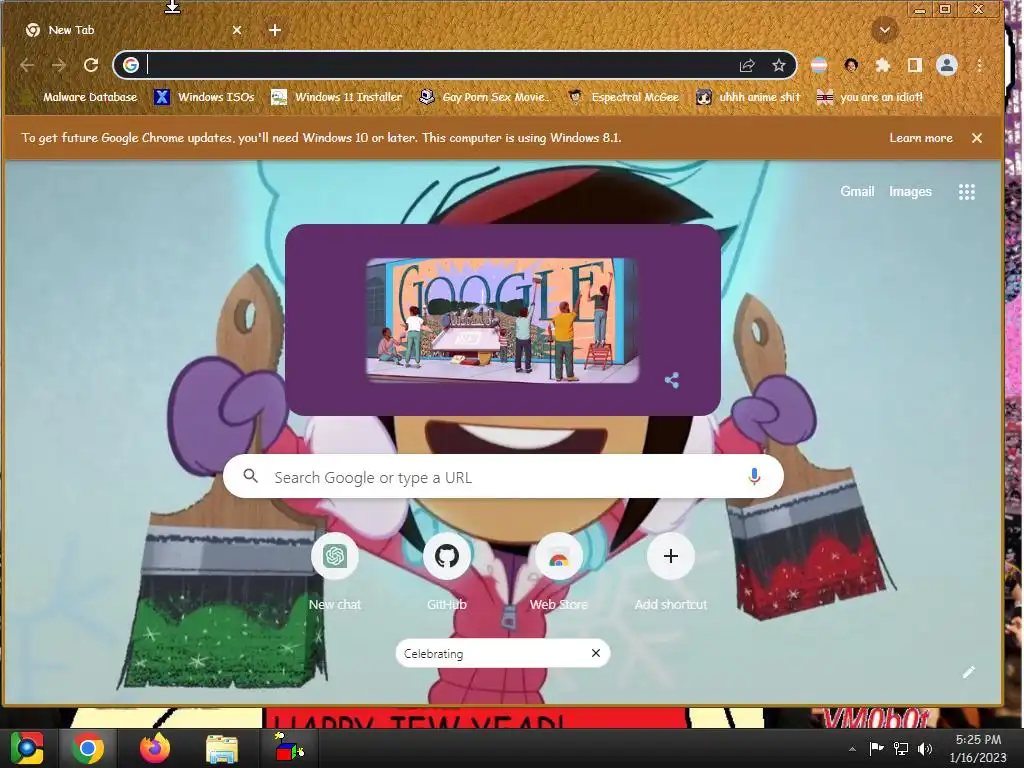Click the taskbar clock 5:25 PM
Screen dimensions: 1024x768
(x=978, y=748)
